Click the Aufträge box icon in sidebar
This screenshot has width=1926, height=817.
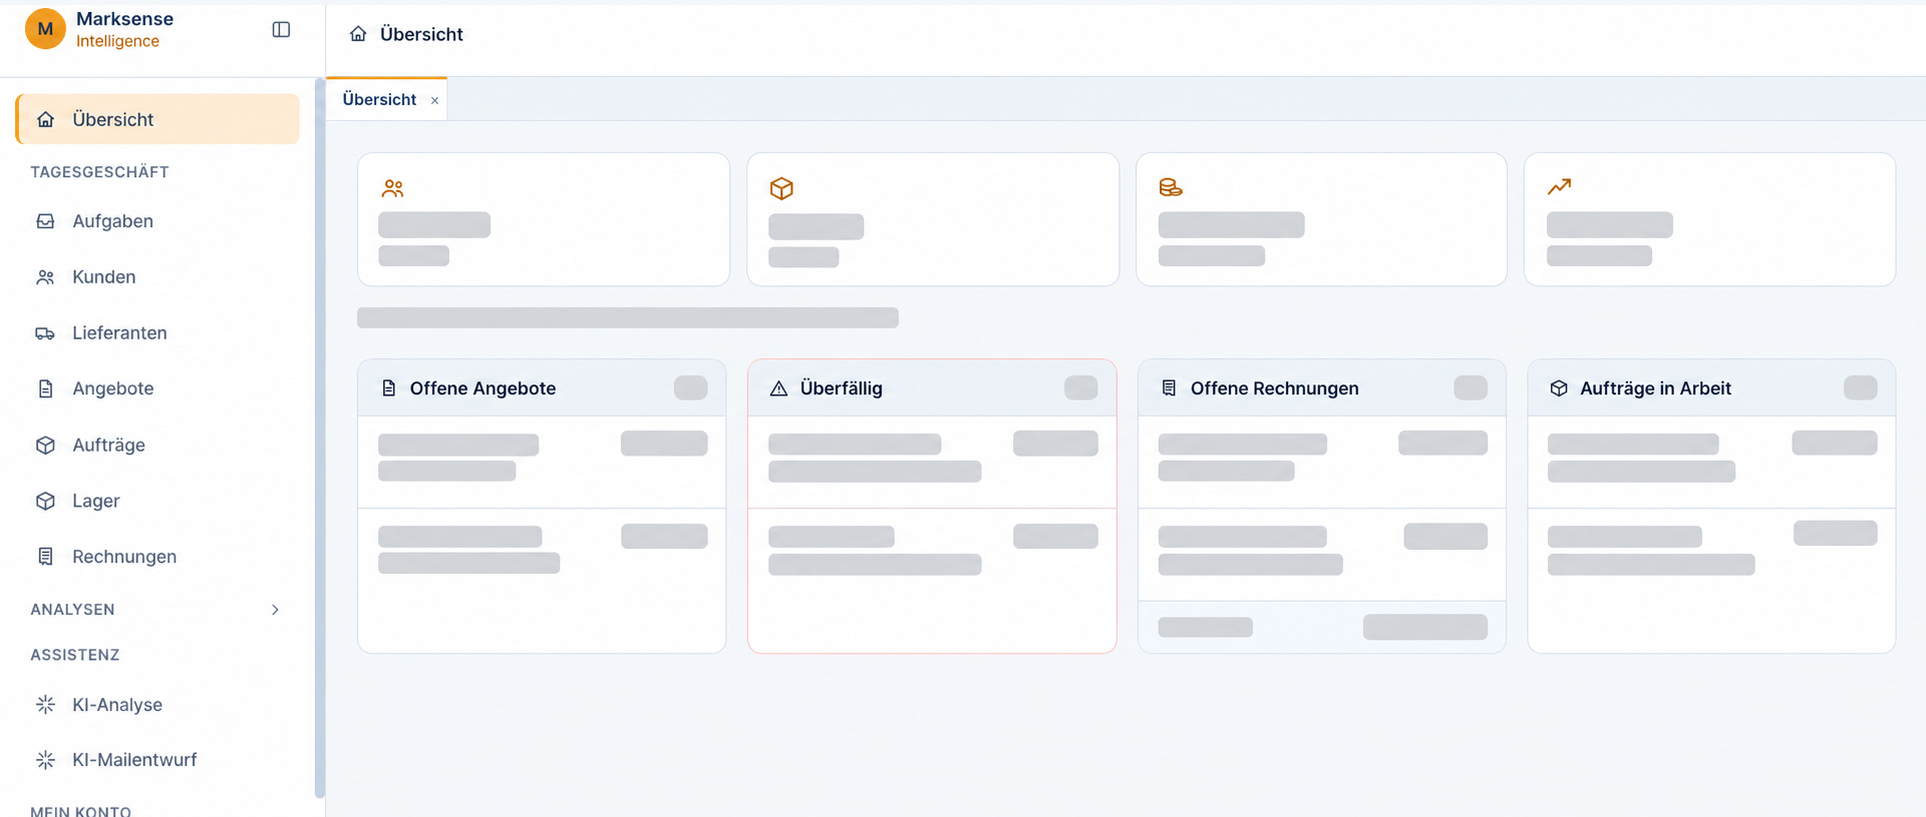(45, 445)
